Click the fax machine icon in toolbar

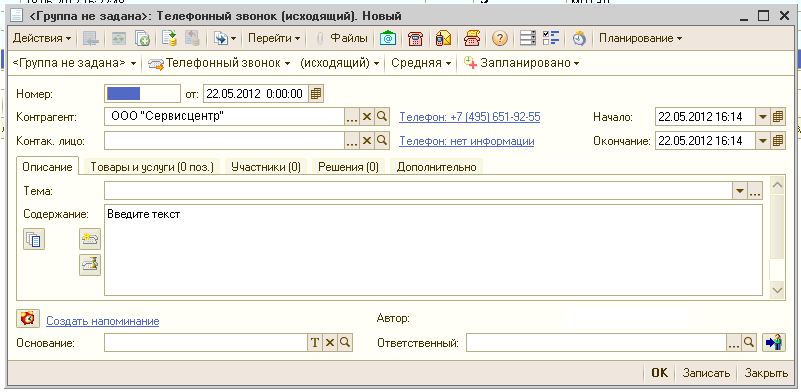pyautogui.click(x=472, y=38)
